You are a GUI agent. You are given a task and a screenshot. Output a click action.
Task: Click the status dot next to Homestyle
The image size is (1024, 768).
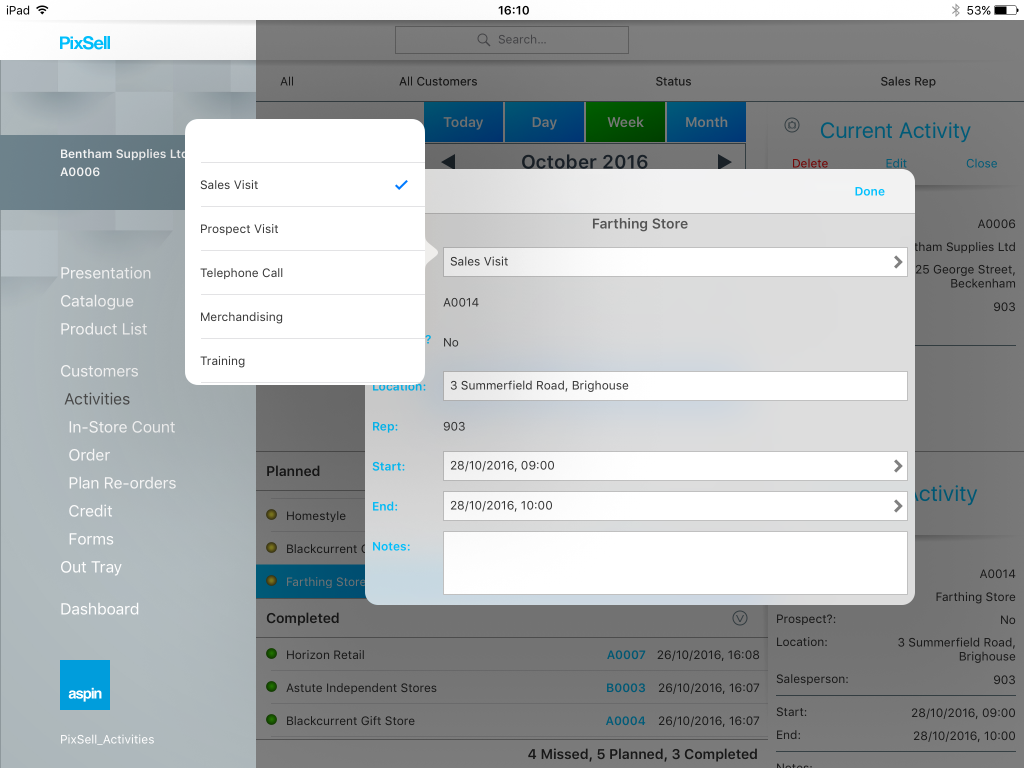pyautogui.click(x=272, y=515)
